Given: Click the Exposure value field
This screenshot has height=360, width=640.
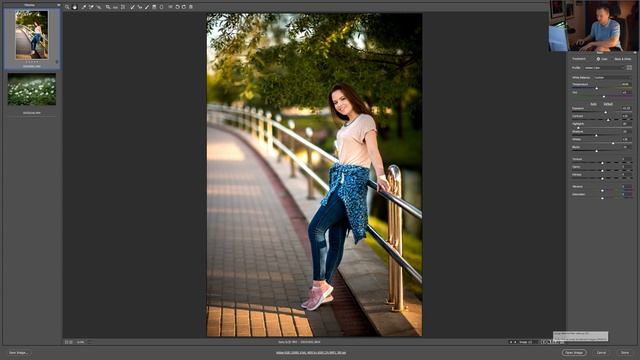Looking at the screenshot, I should (x=626, y=108).
